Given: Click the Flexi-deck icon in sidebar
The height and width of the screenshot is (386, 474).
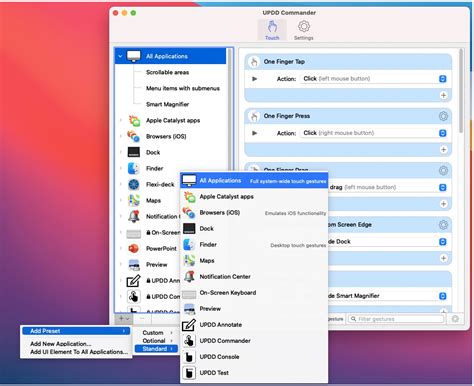Looking at the screenshot, I should [x=134, y=184].
